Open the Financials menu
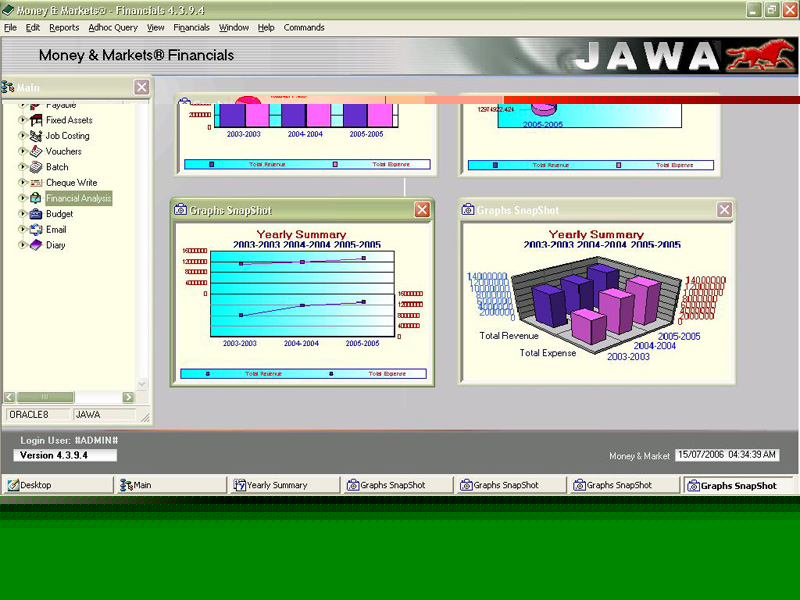Screen dimensions: 800x600 coord(191,28)
